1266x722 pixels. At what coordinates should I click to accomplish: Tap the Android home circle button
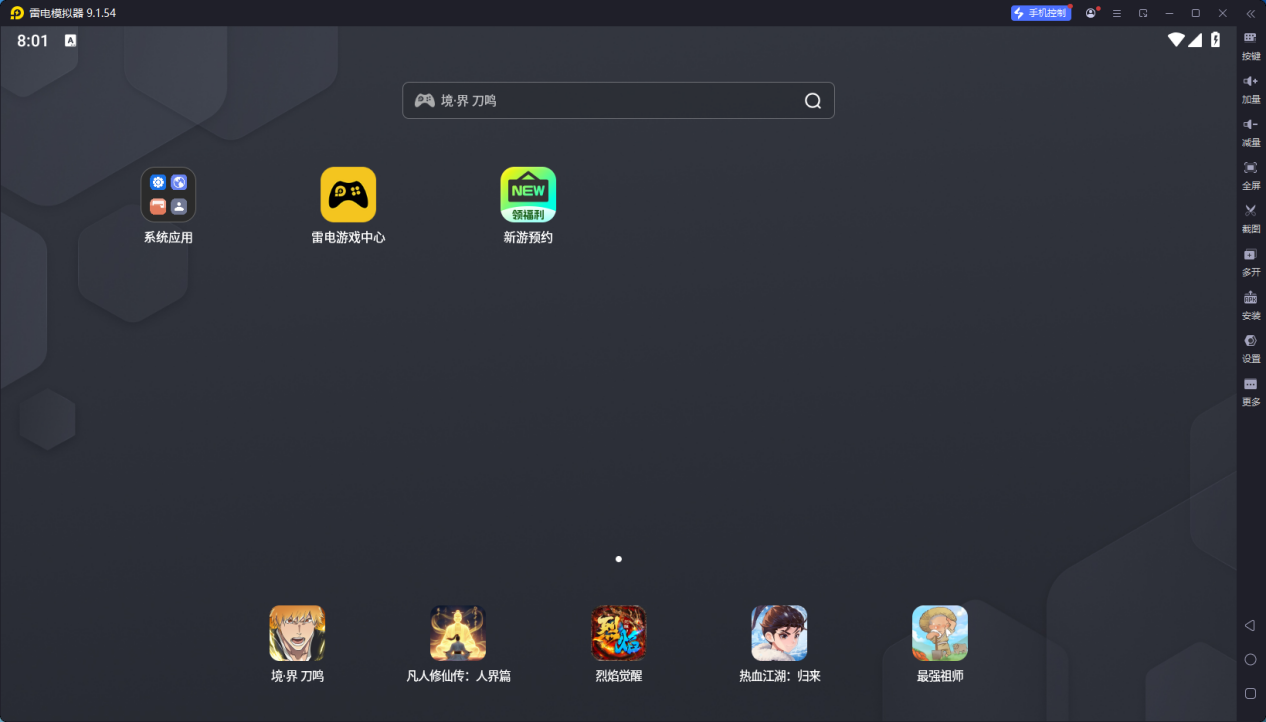coord(1250,659)
